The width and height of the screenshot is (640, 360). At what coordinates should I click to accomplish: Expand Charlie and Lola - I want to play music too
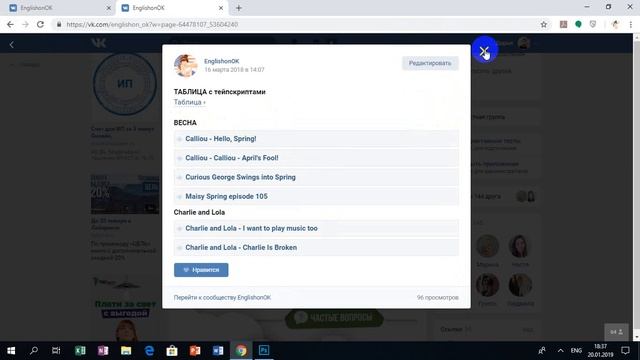[316, 228]
